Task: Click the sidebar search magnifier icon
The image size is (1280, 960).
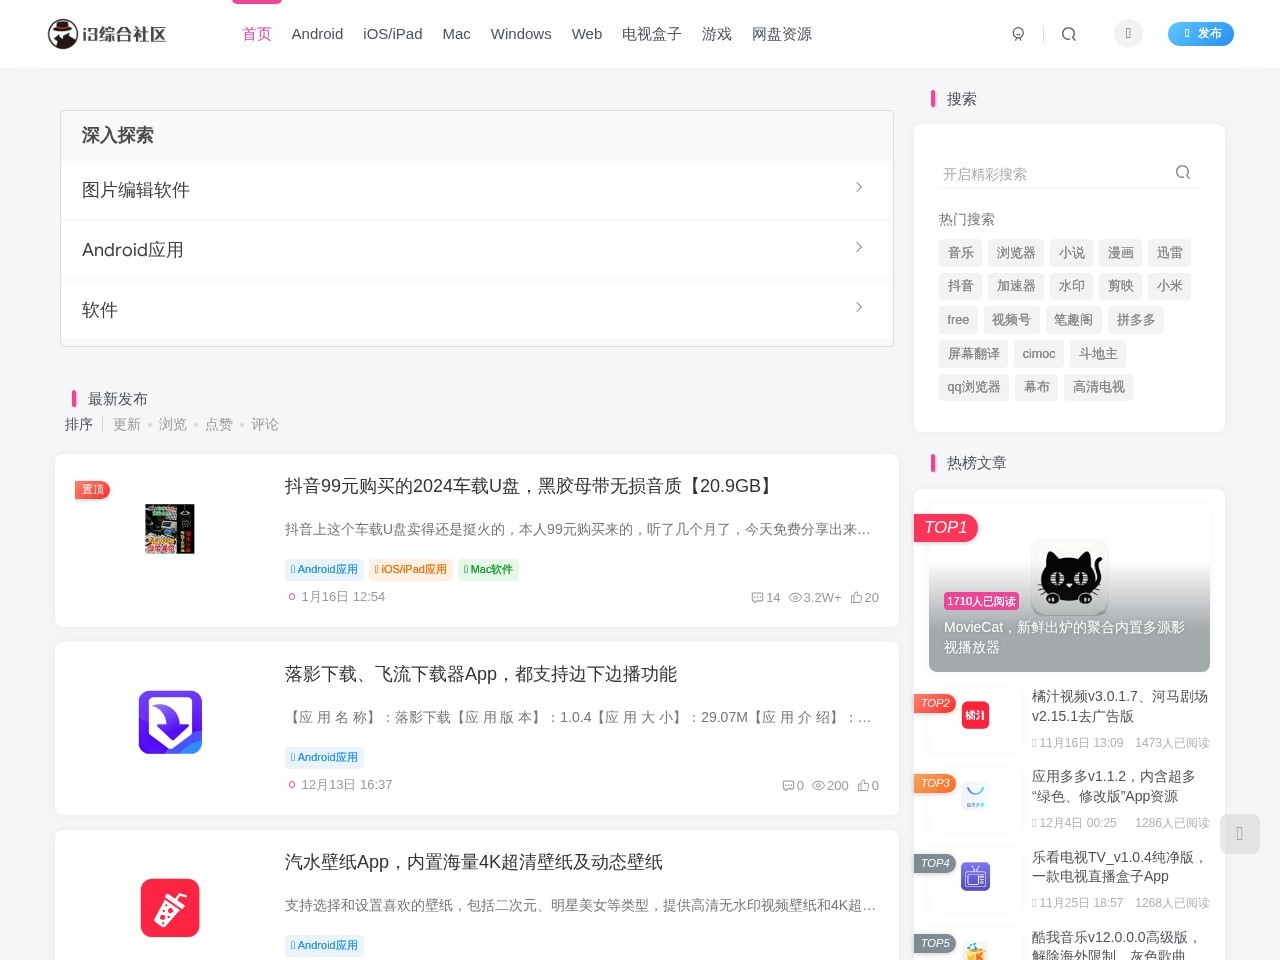Action: click(1183, 172)
